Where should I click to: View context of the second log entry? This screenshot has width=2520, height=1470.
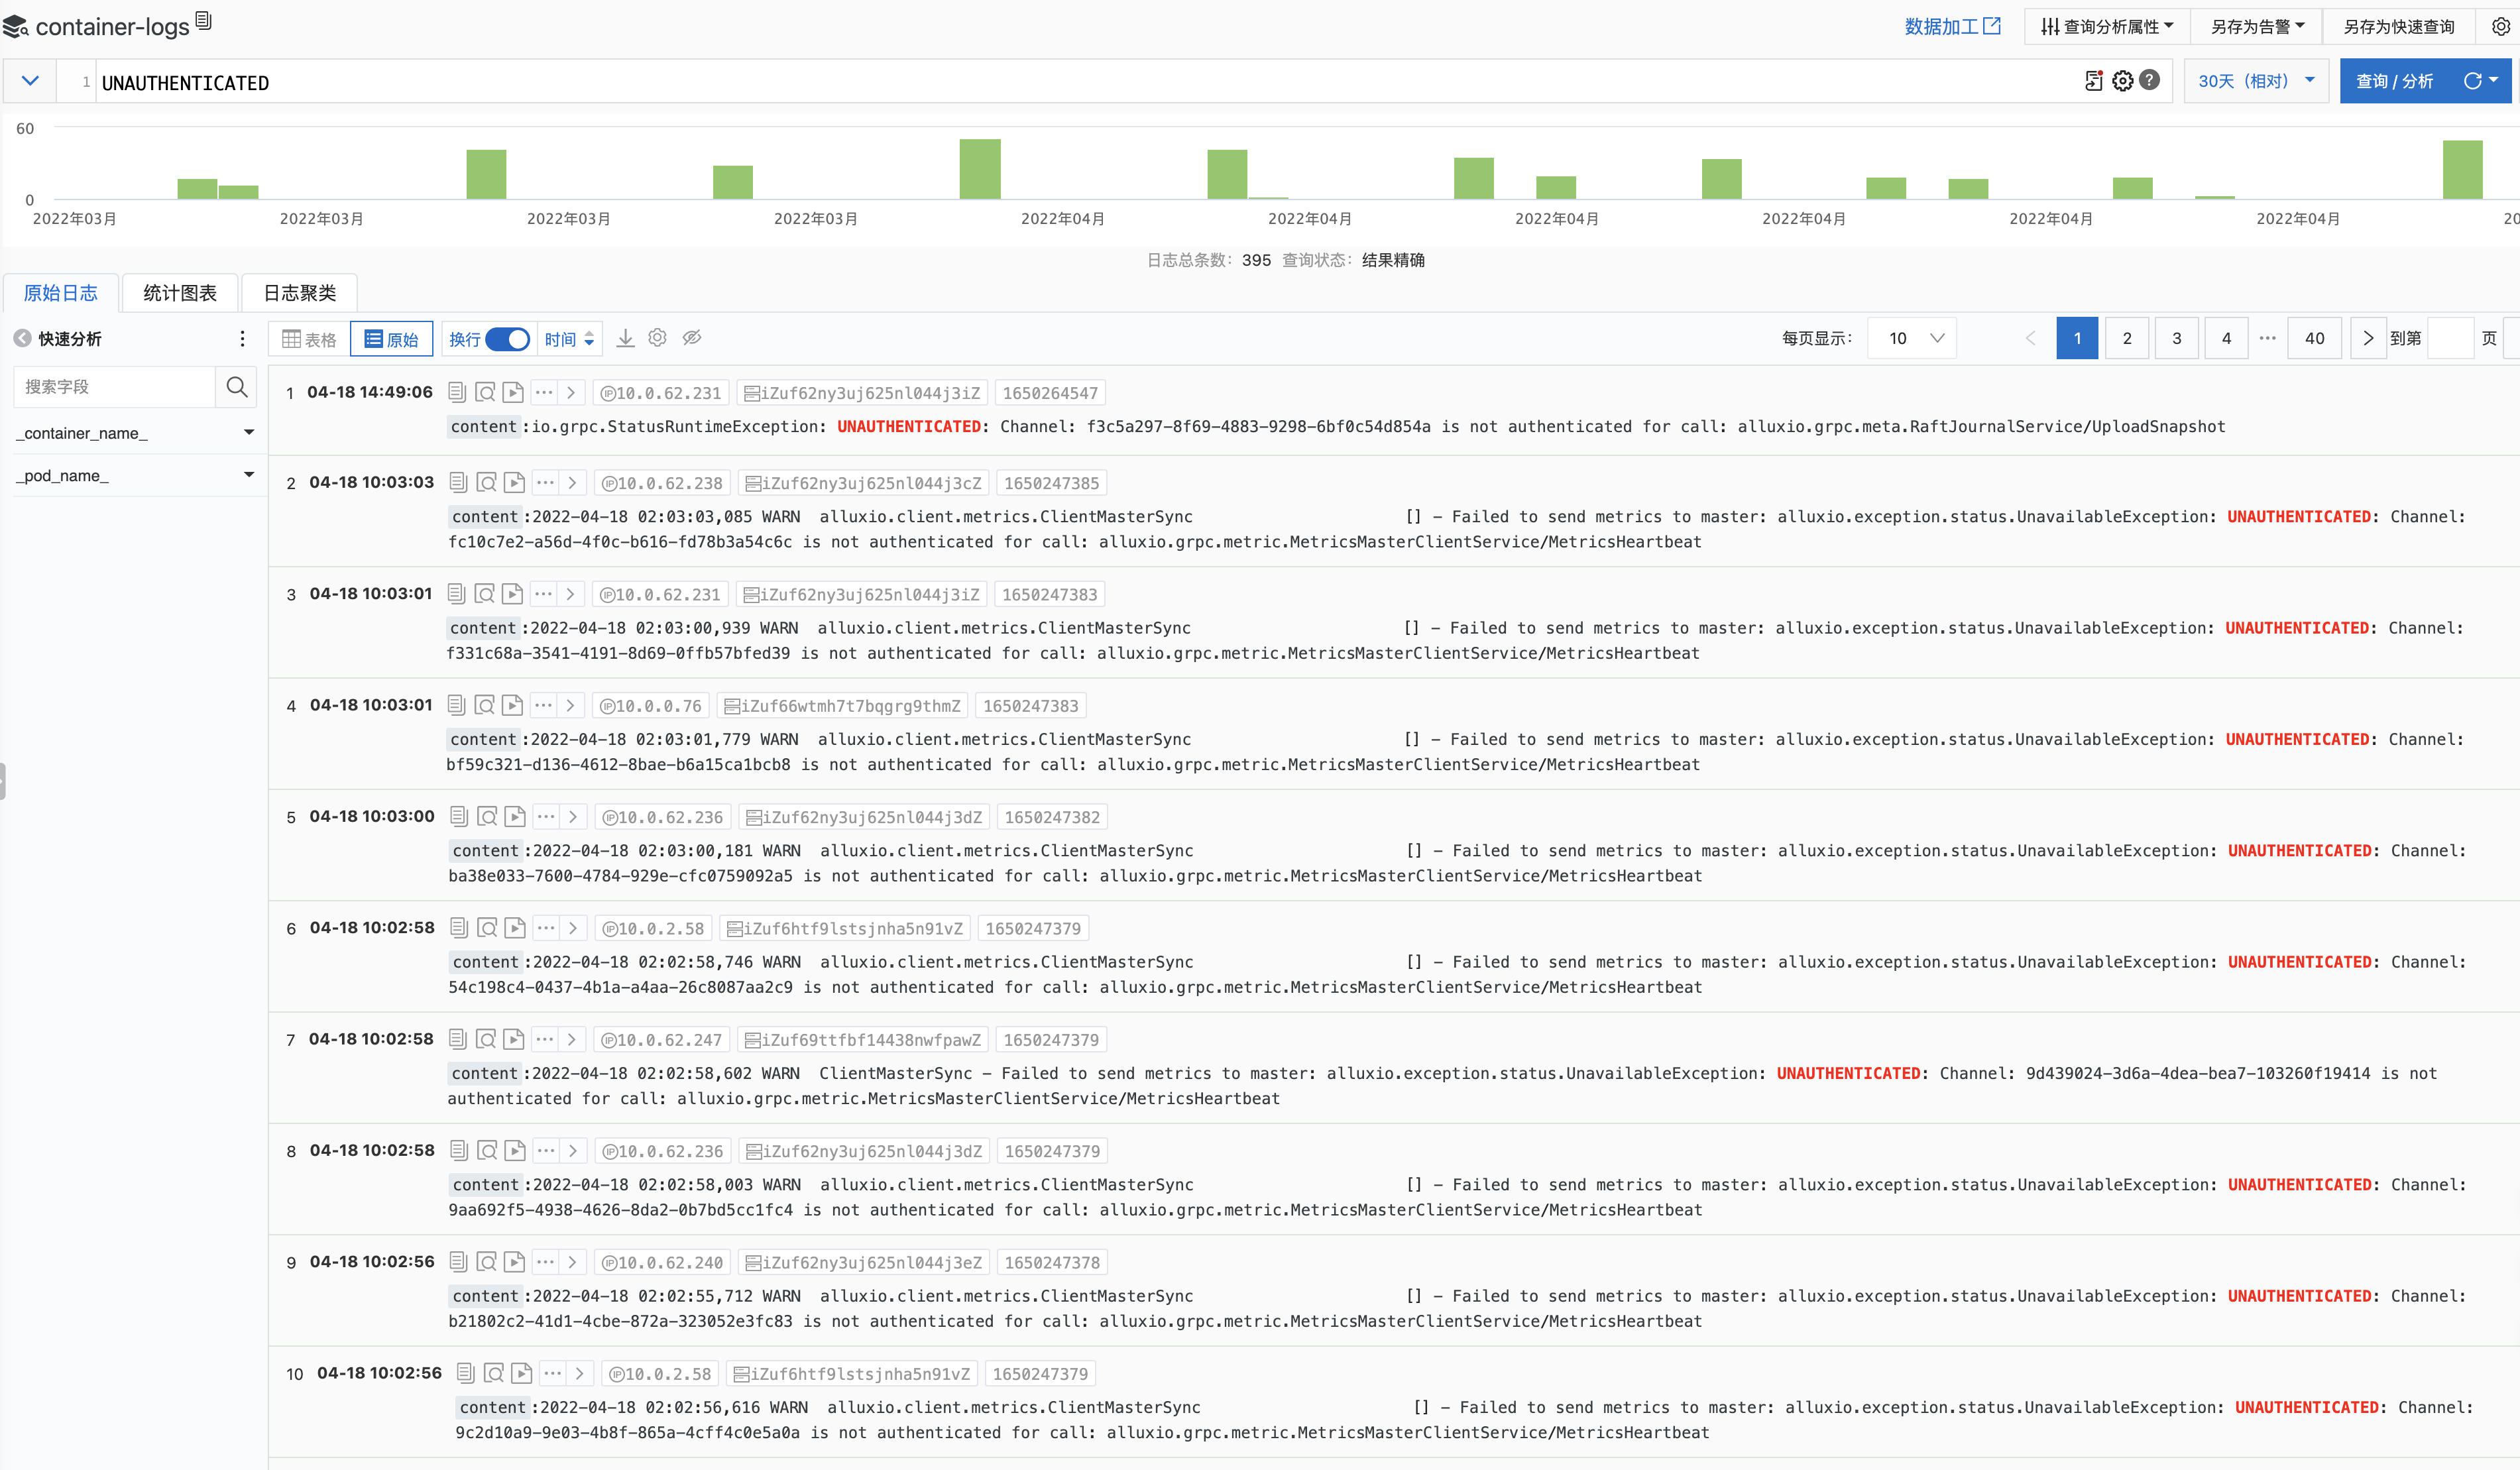tap(486, 482)
